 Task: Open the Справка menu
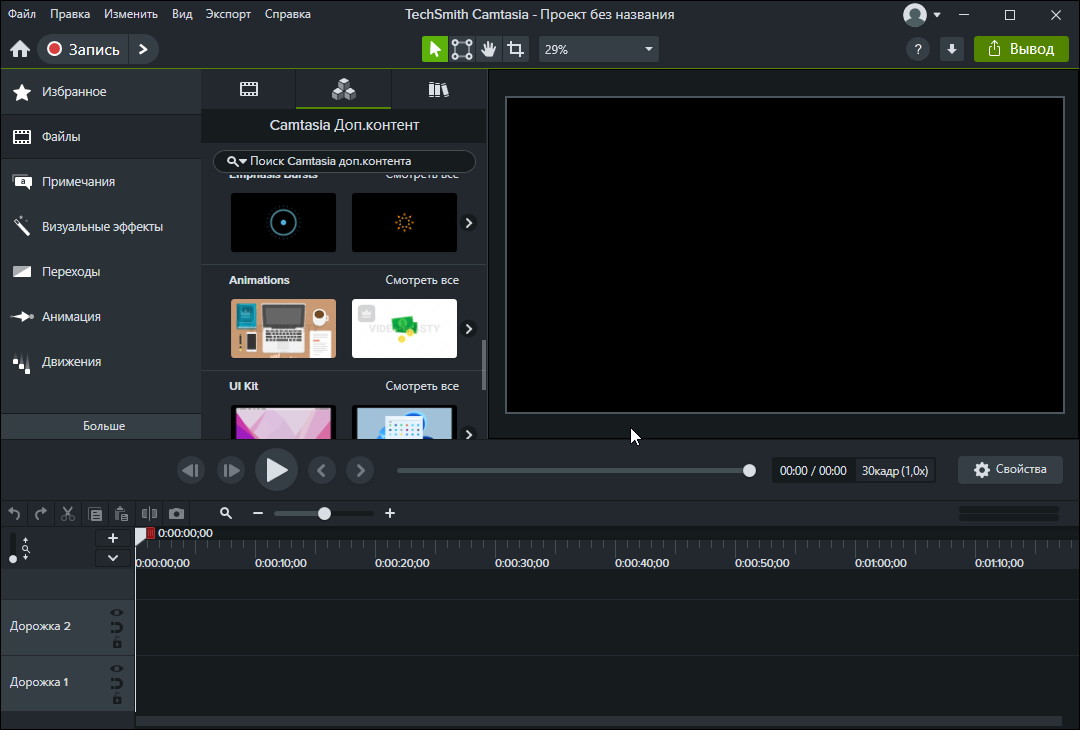click(287, 14)
